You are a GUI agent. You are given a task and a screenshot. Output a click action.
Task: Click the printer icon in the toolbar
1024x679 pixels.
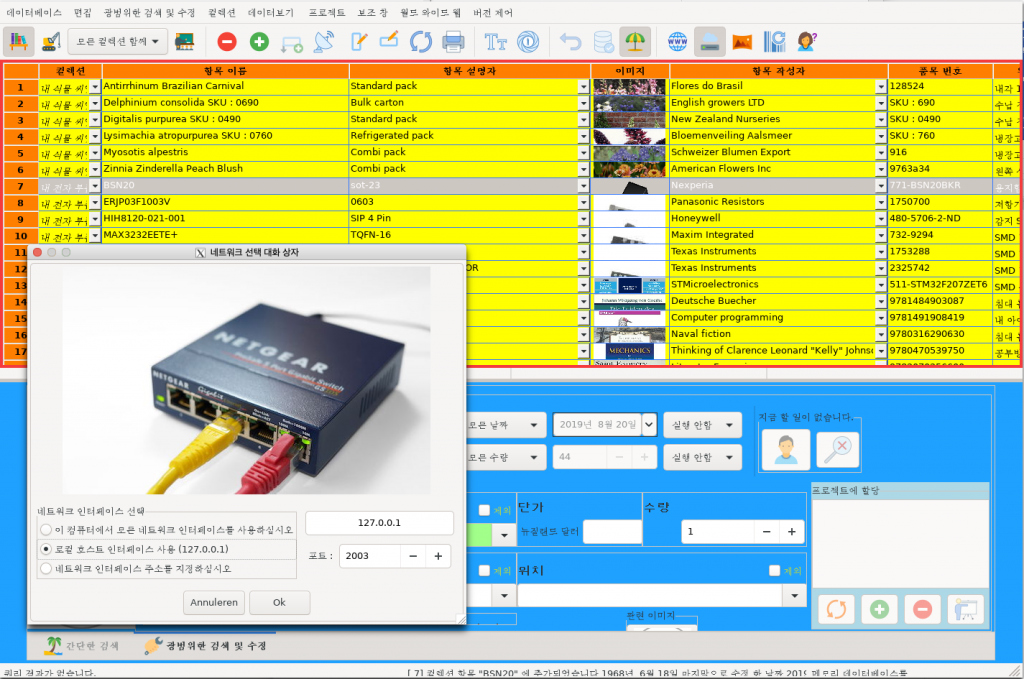tap(453, 42)
